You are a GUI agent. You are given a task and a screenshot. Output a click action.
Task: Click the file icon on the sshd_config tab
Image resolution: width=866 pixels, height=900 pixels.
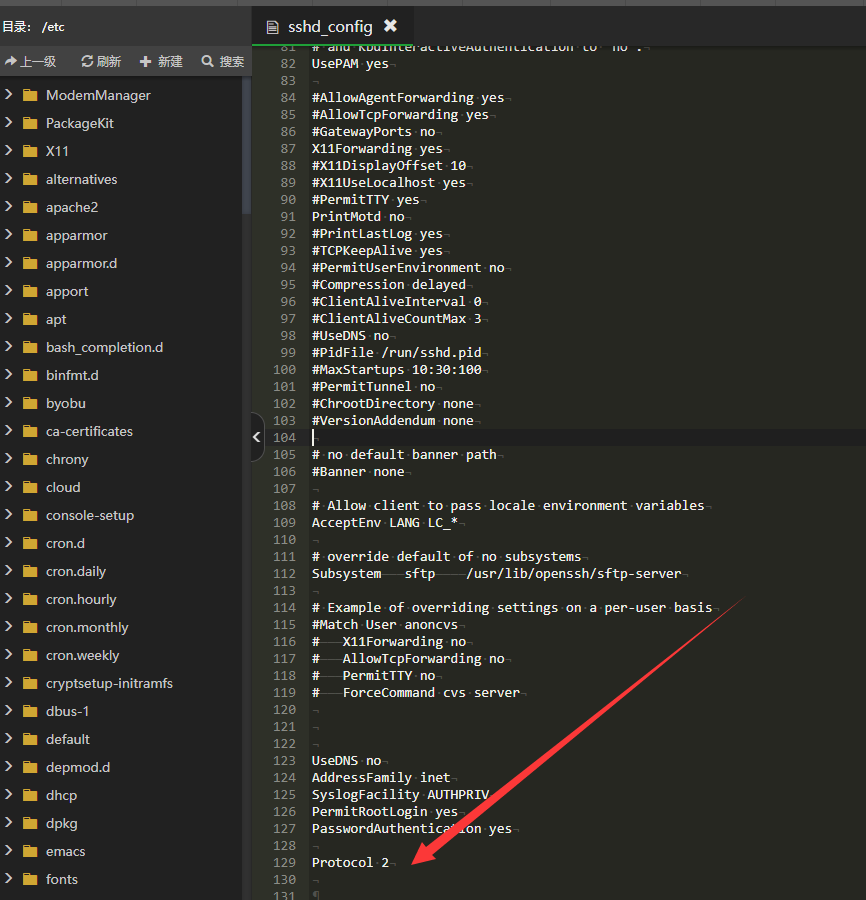tap(272, 27)
